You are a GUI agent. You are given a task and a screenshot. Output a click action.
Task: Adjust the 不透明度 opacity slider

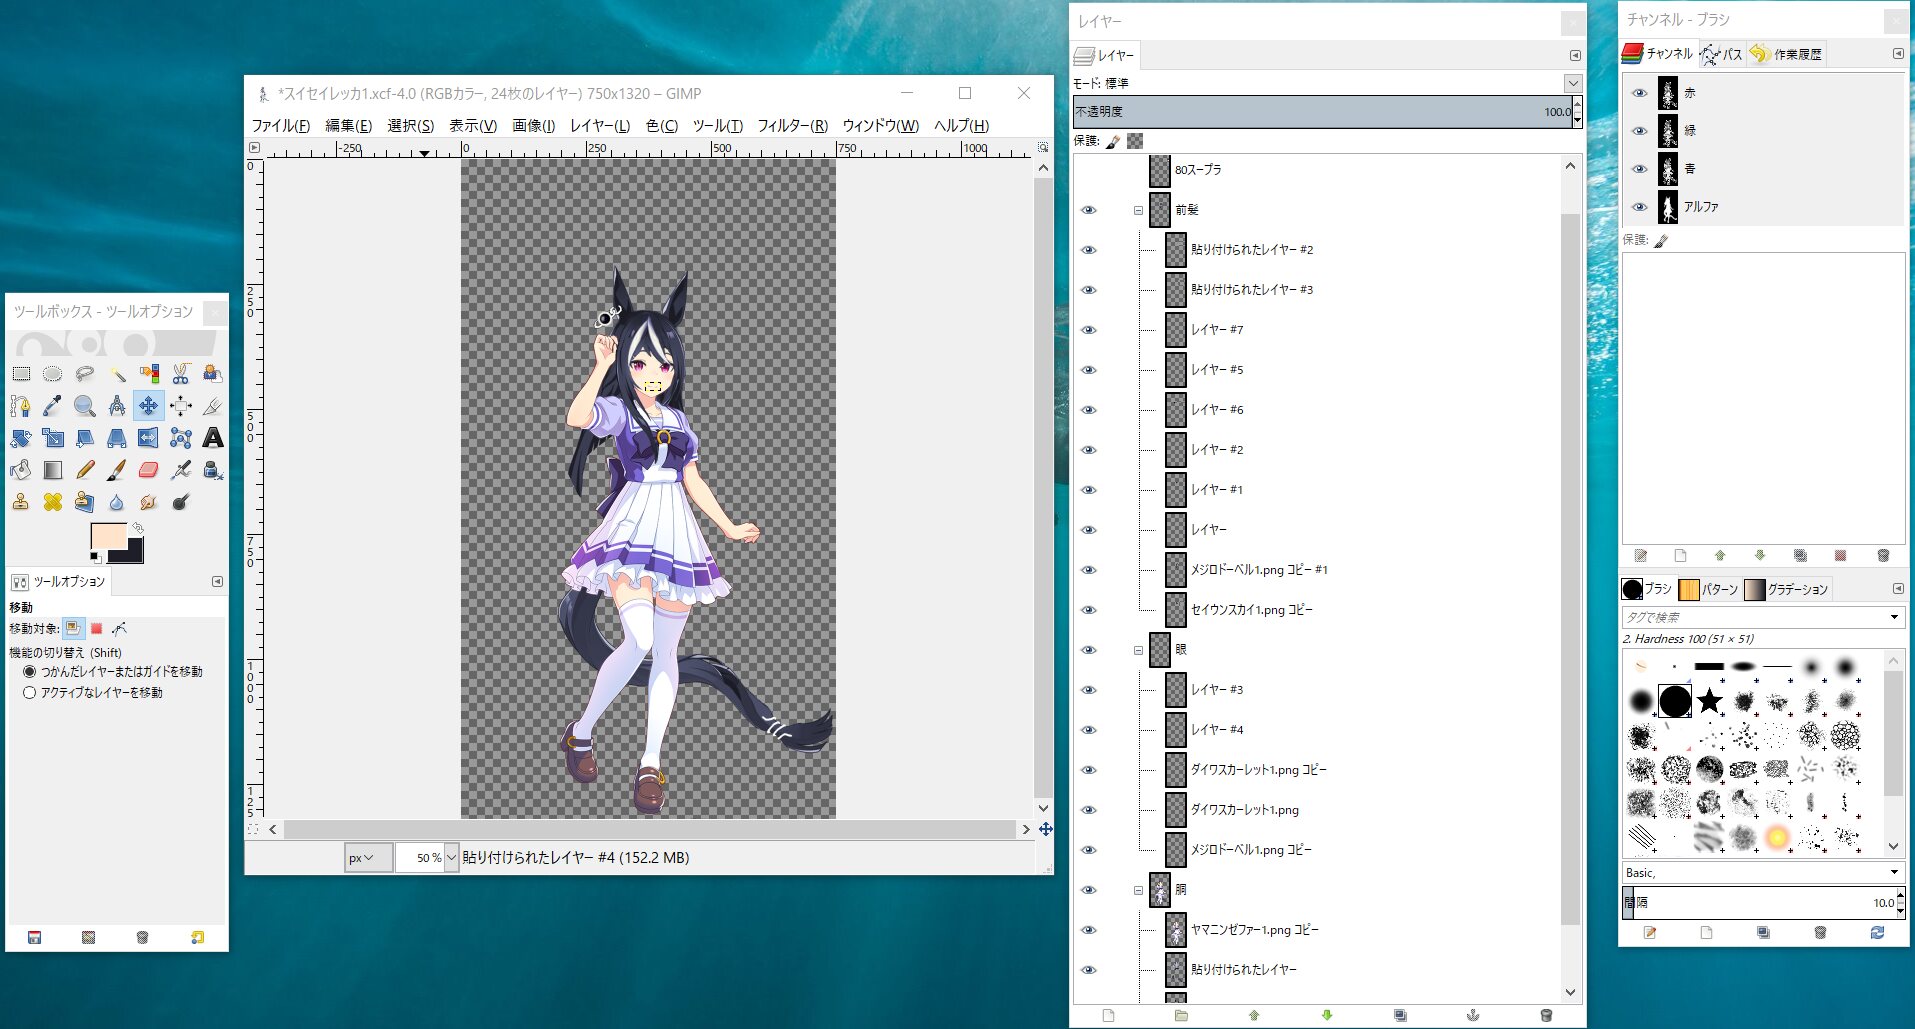pyautogui.click(x=1322, y=112)
